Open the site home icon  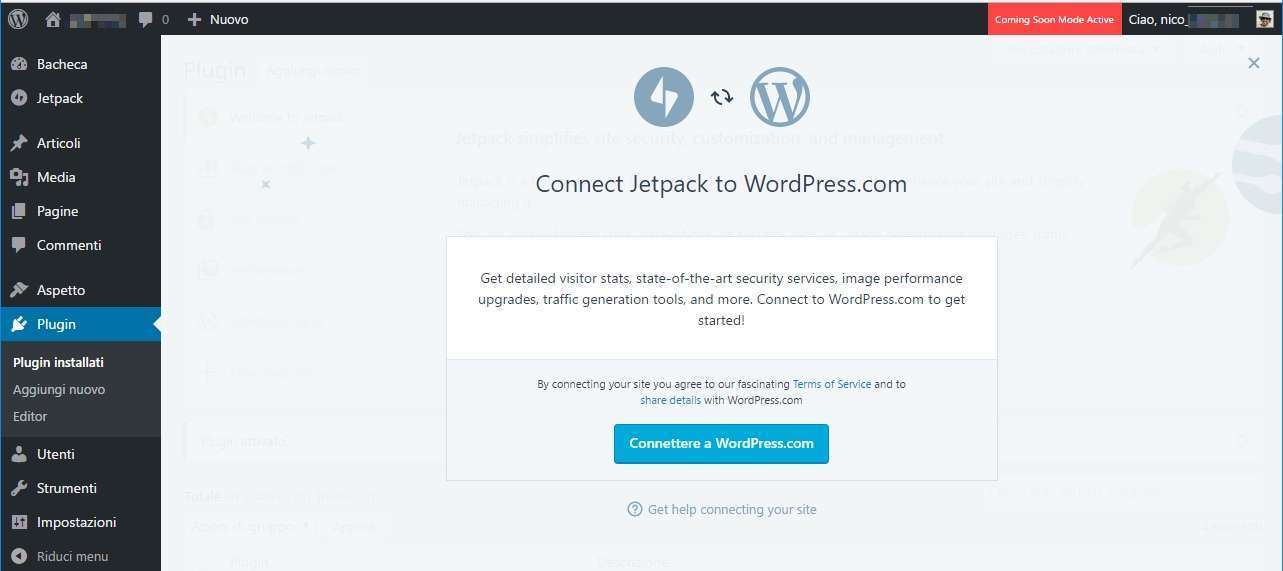click(54, 19)
